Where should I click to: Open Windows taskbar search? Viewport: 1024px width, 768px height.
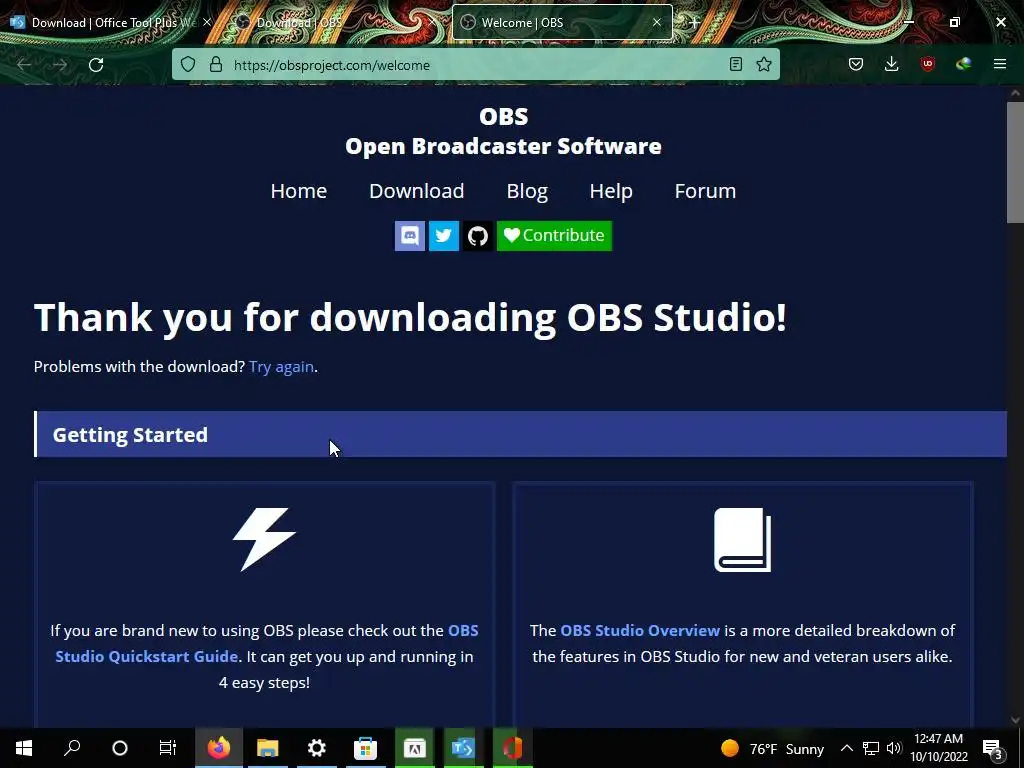coord(72,748)
